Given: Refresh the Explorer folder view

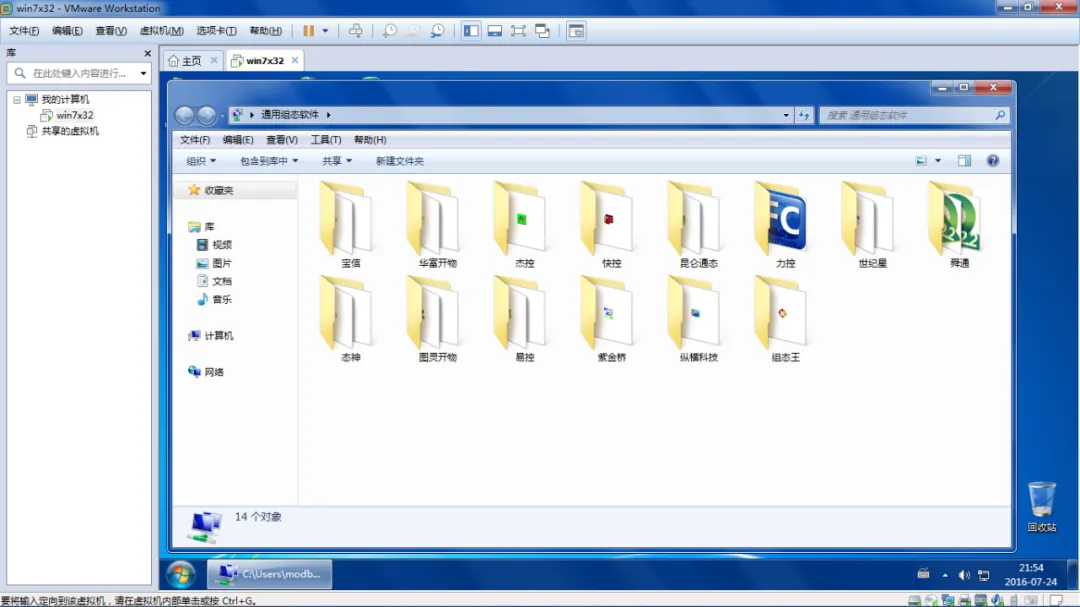Looking at the screenshot, I should coord(804,115).
